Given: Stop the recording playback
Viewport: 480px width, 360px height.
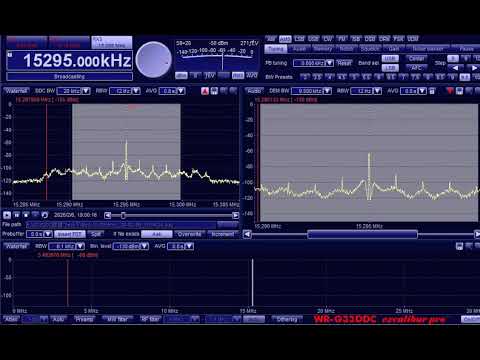Looking at the screenshot, I should click(x=26, y=215).
